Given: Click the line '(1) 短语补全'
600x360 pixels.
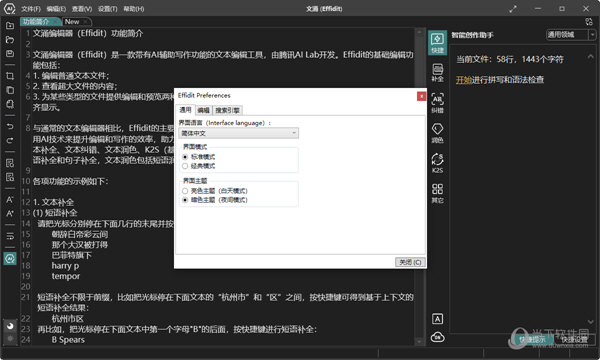Looking at the screenshot, I should [x=55, y=213].
